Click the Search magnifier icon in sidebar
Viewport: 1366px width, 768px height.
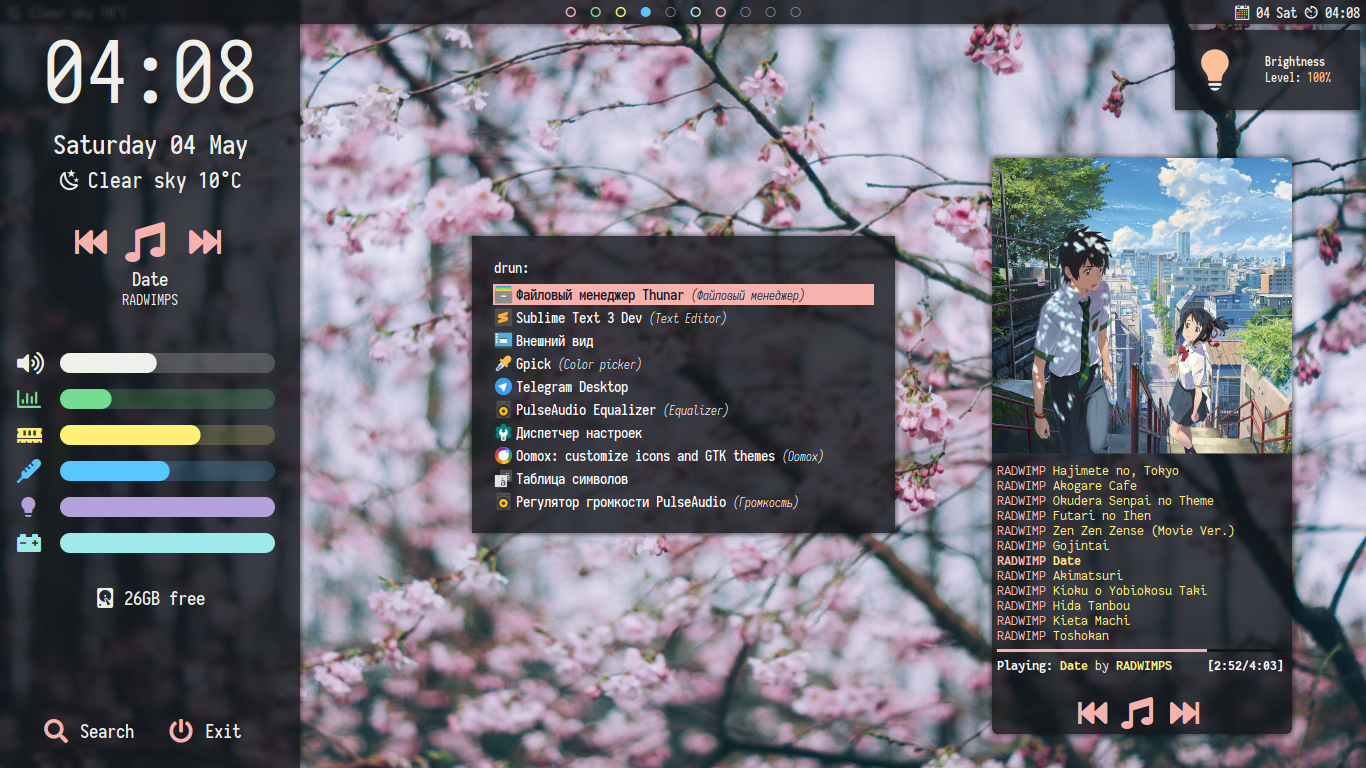point(56,731)
